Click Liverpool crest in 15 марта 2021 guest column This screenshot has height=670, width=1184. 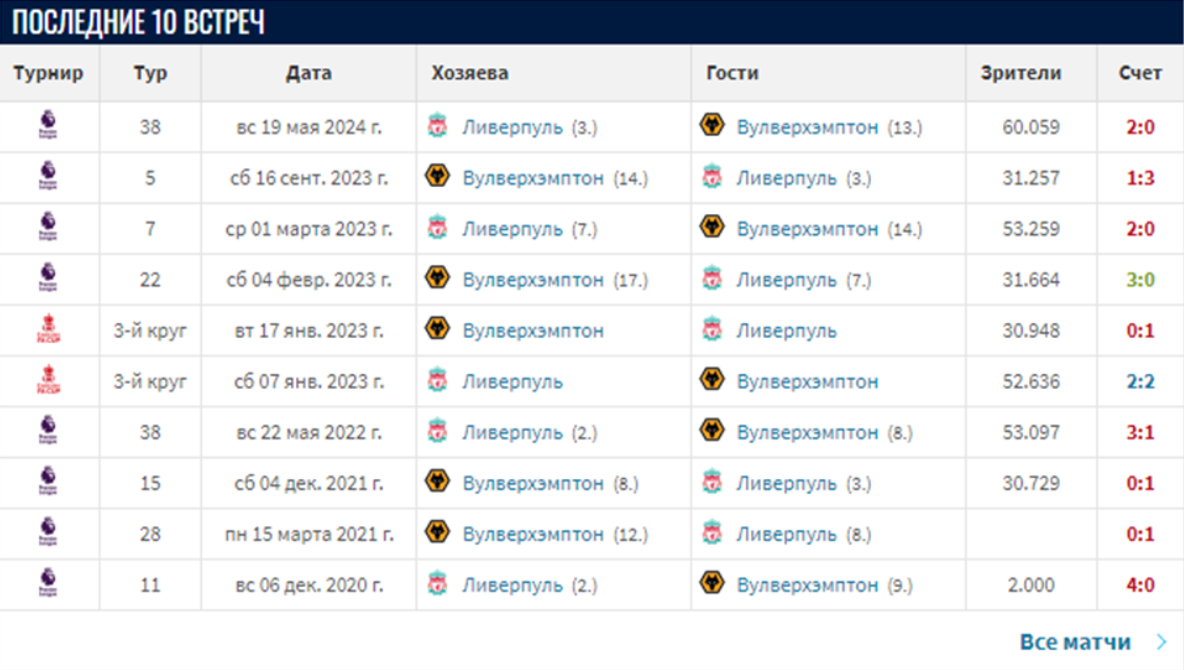(x=712, y=533)
